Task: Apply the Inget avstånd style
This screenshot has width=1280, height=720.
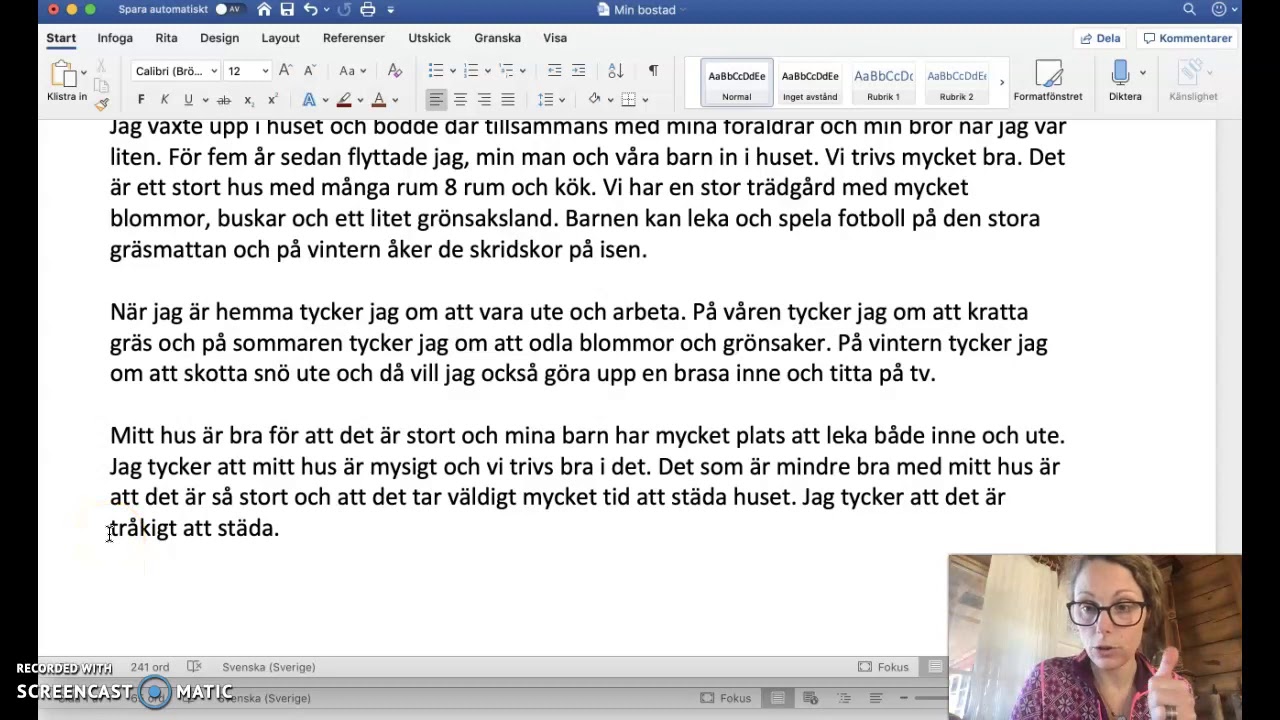Action: 810,82
